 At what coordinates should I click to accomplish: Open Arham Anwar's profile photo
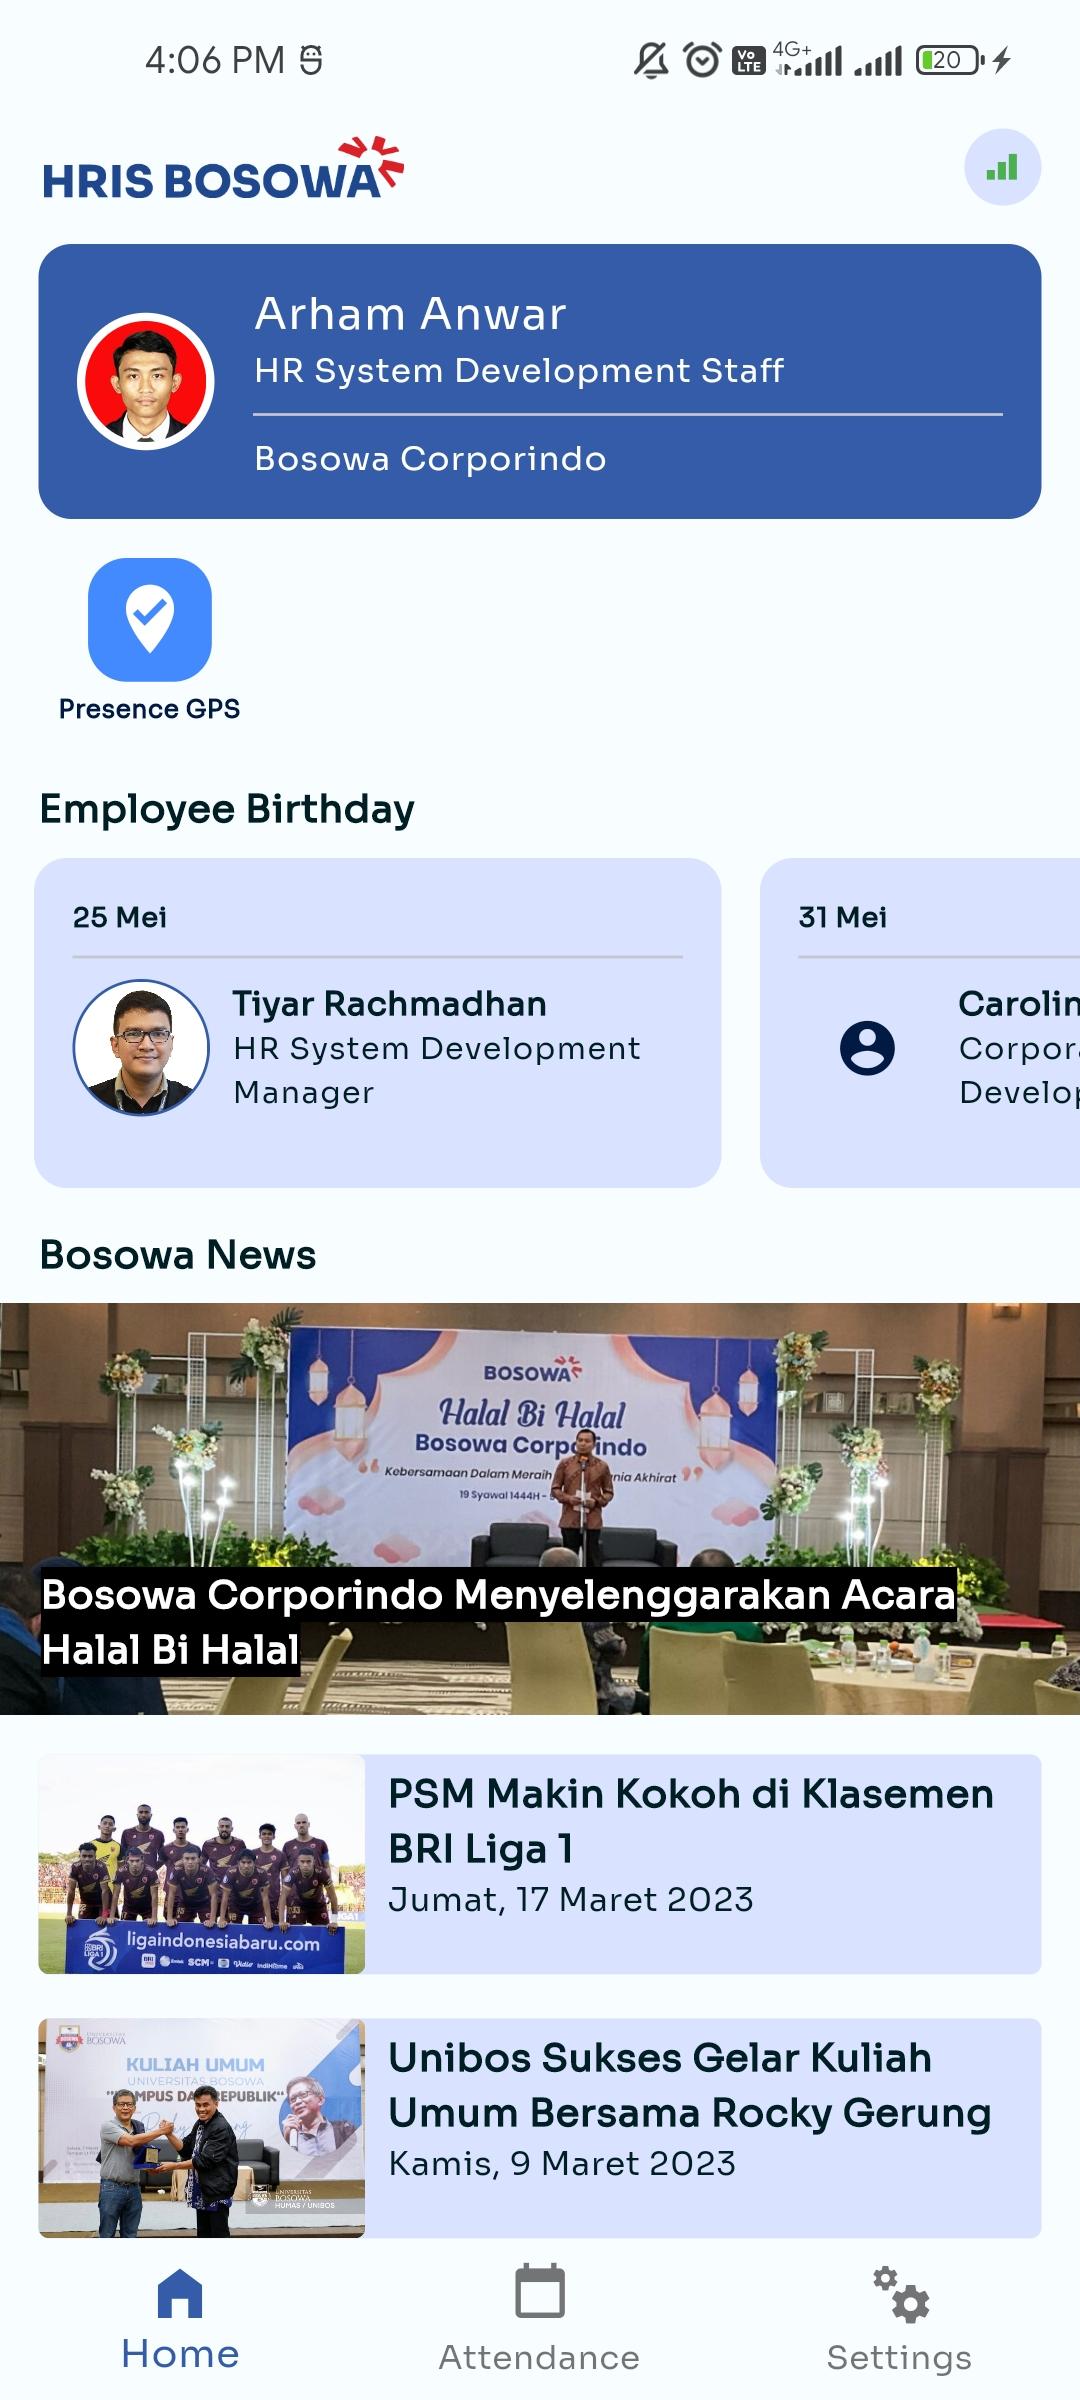tap(146, 381)
